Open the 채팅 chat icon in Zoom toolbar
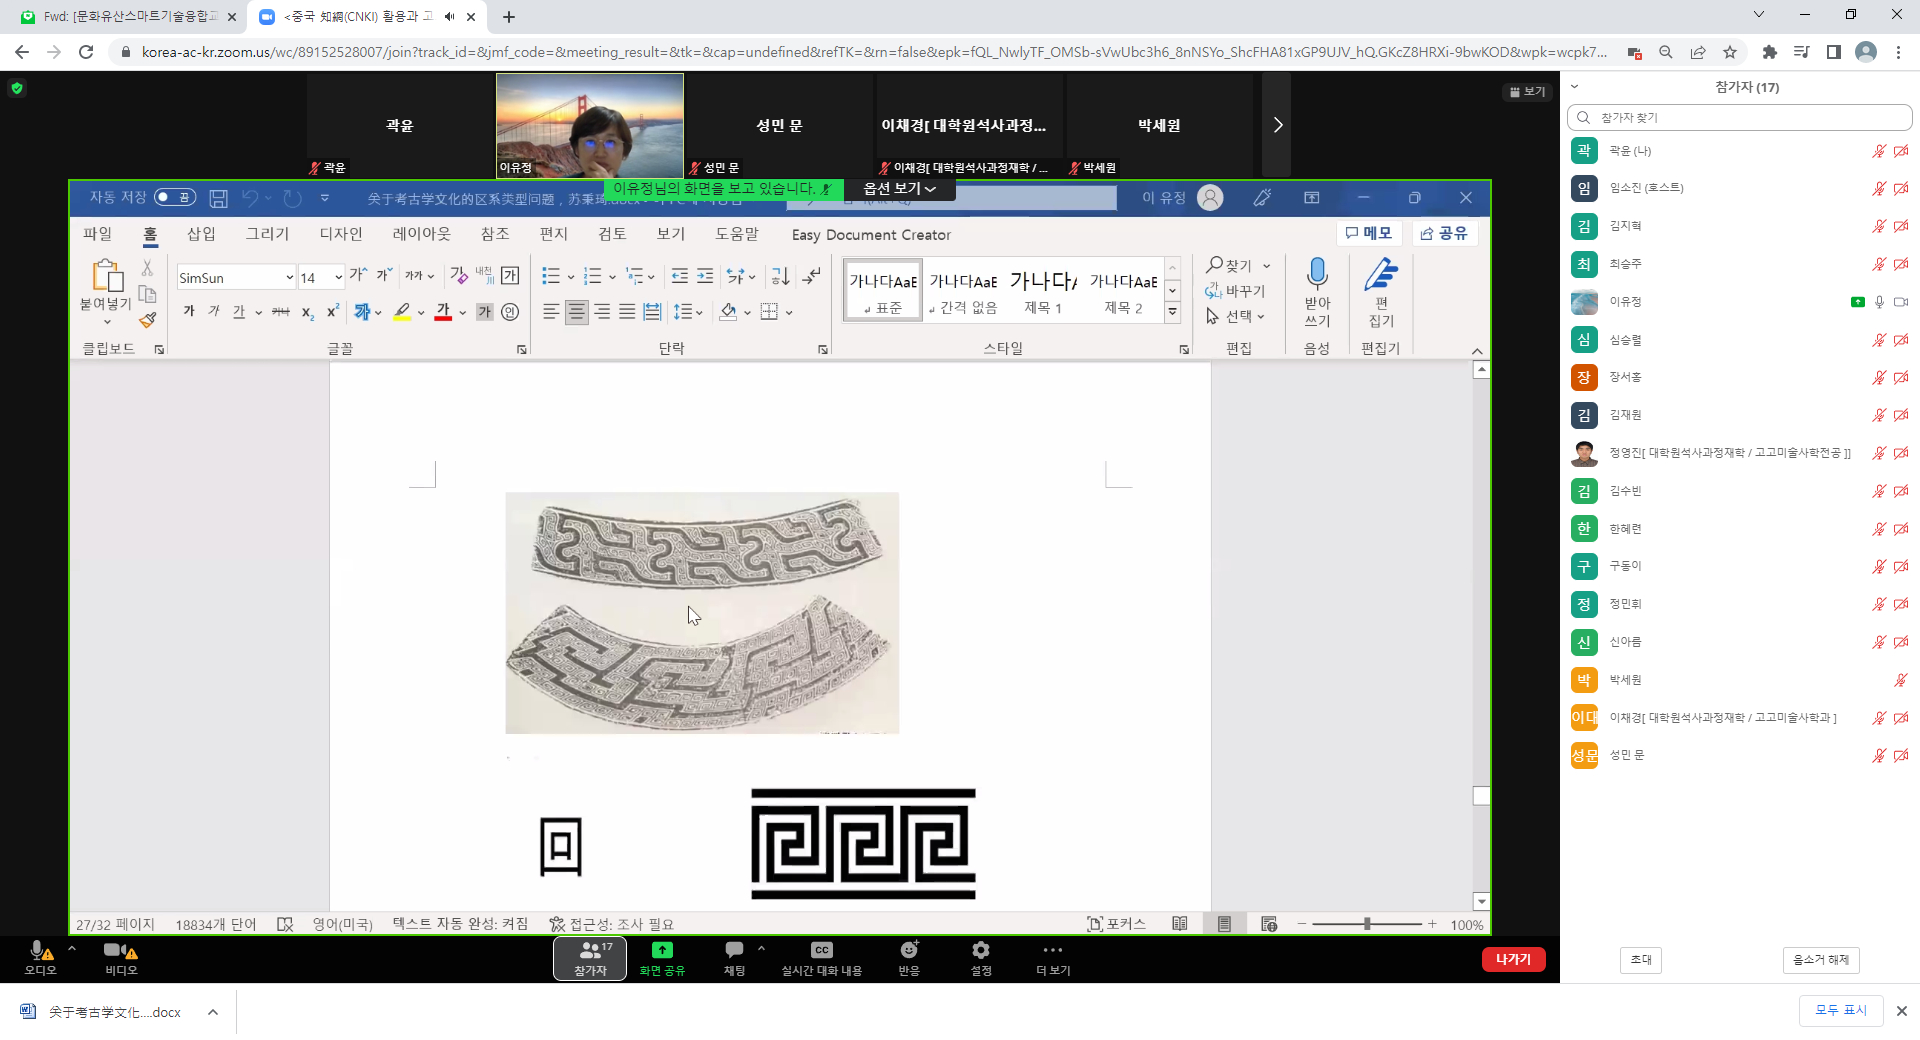The image size is (1920, 1040). point(734,950)
